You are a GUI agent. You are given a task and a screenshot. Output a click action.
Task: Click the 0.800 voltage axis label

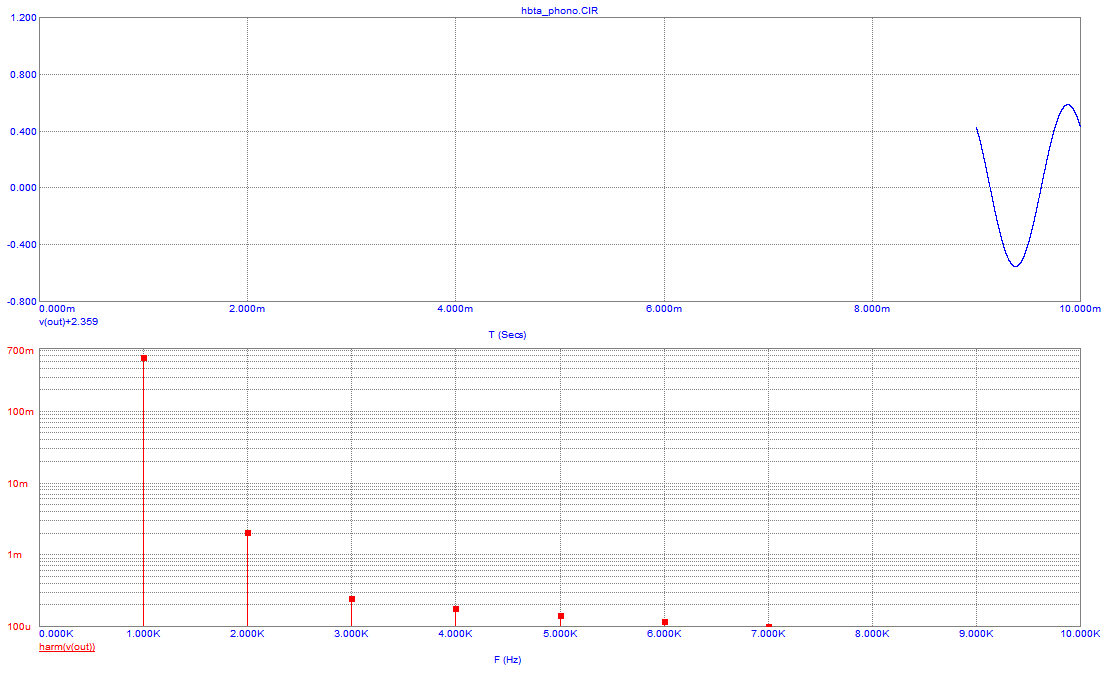tap(23, 75)
